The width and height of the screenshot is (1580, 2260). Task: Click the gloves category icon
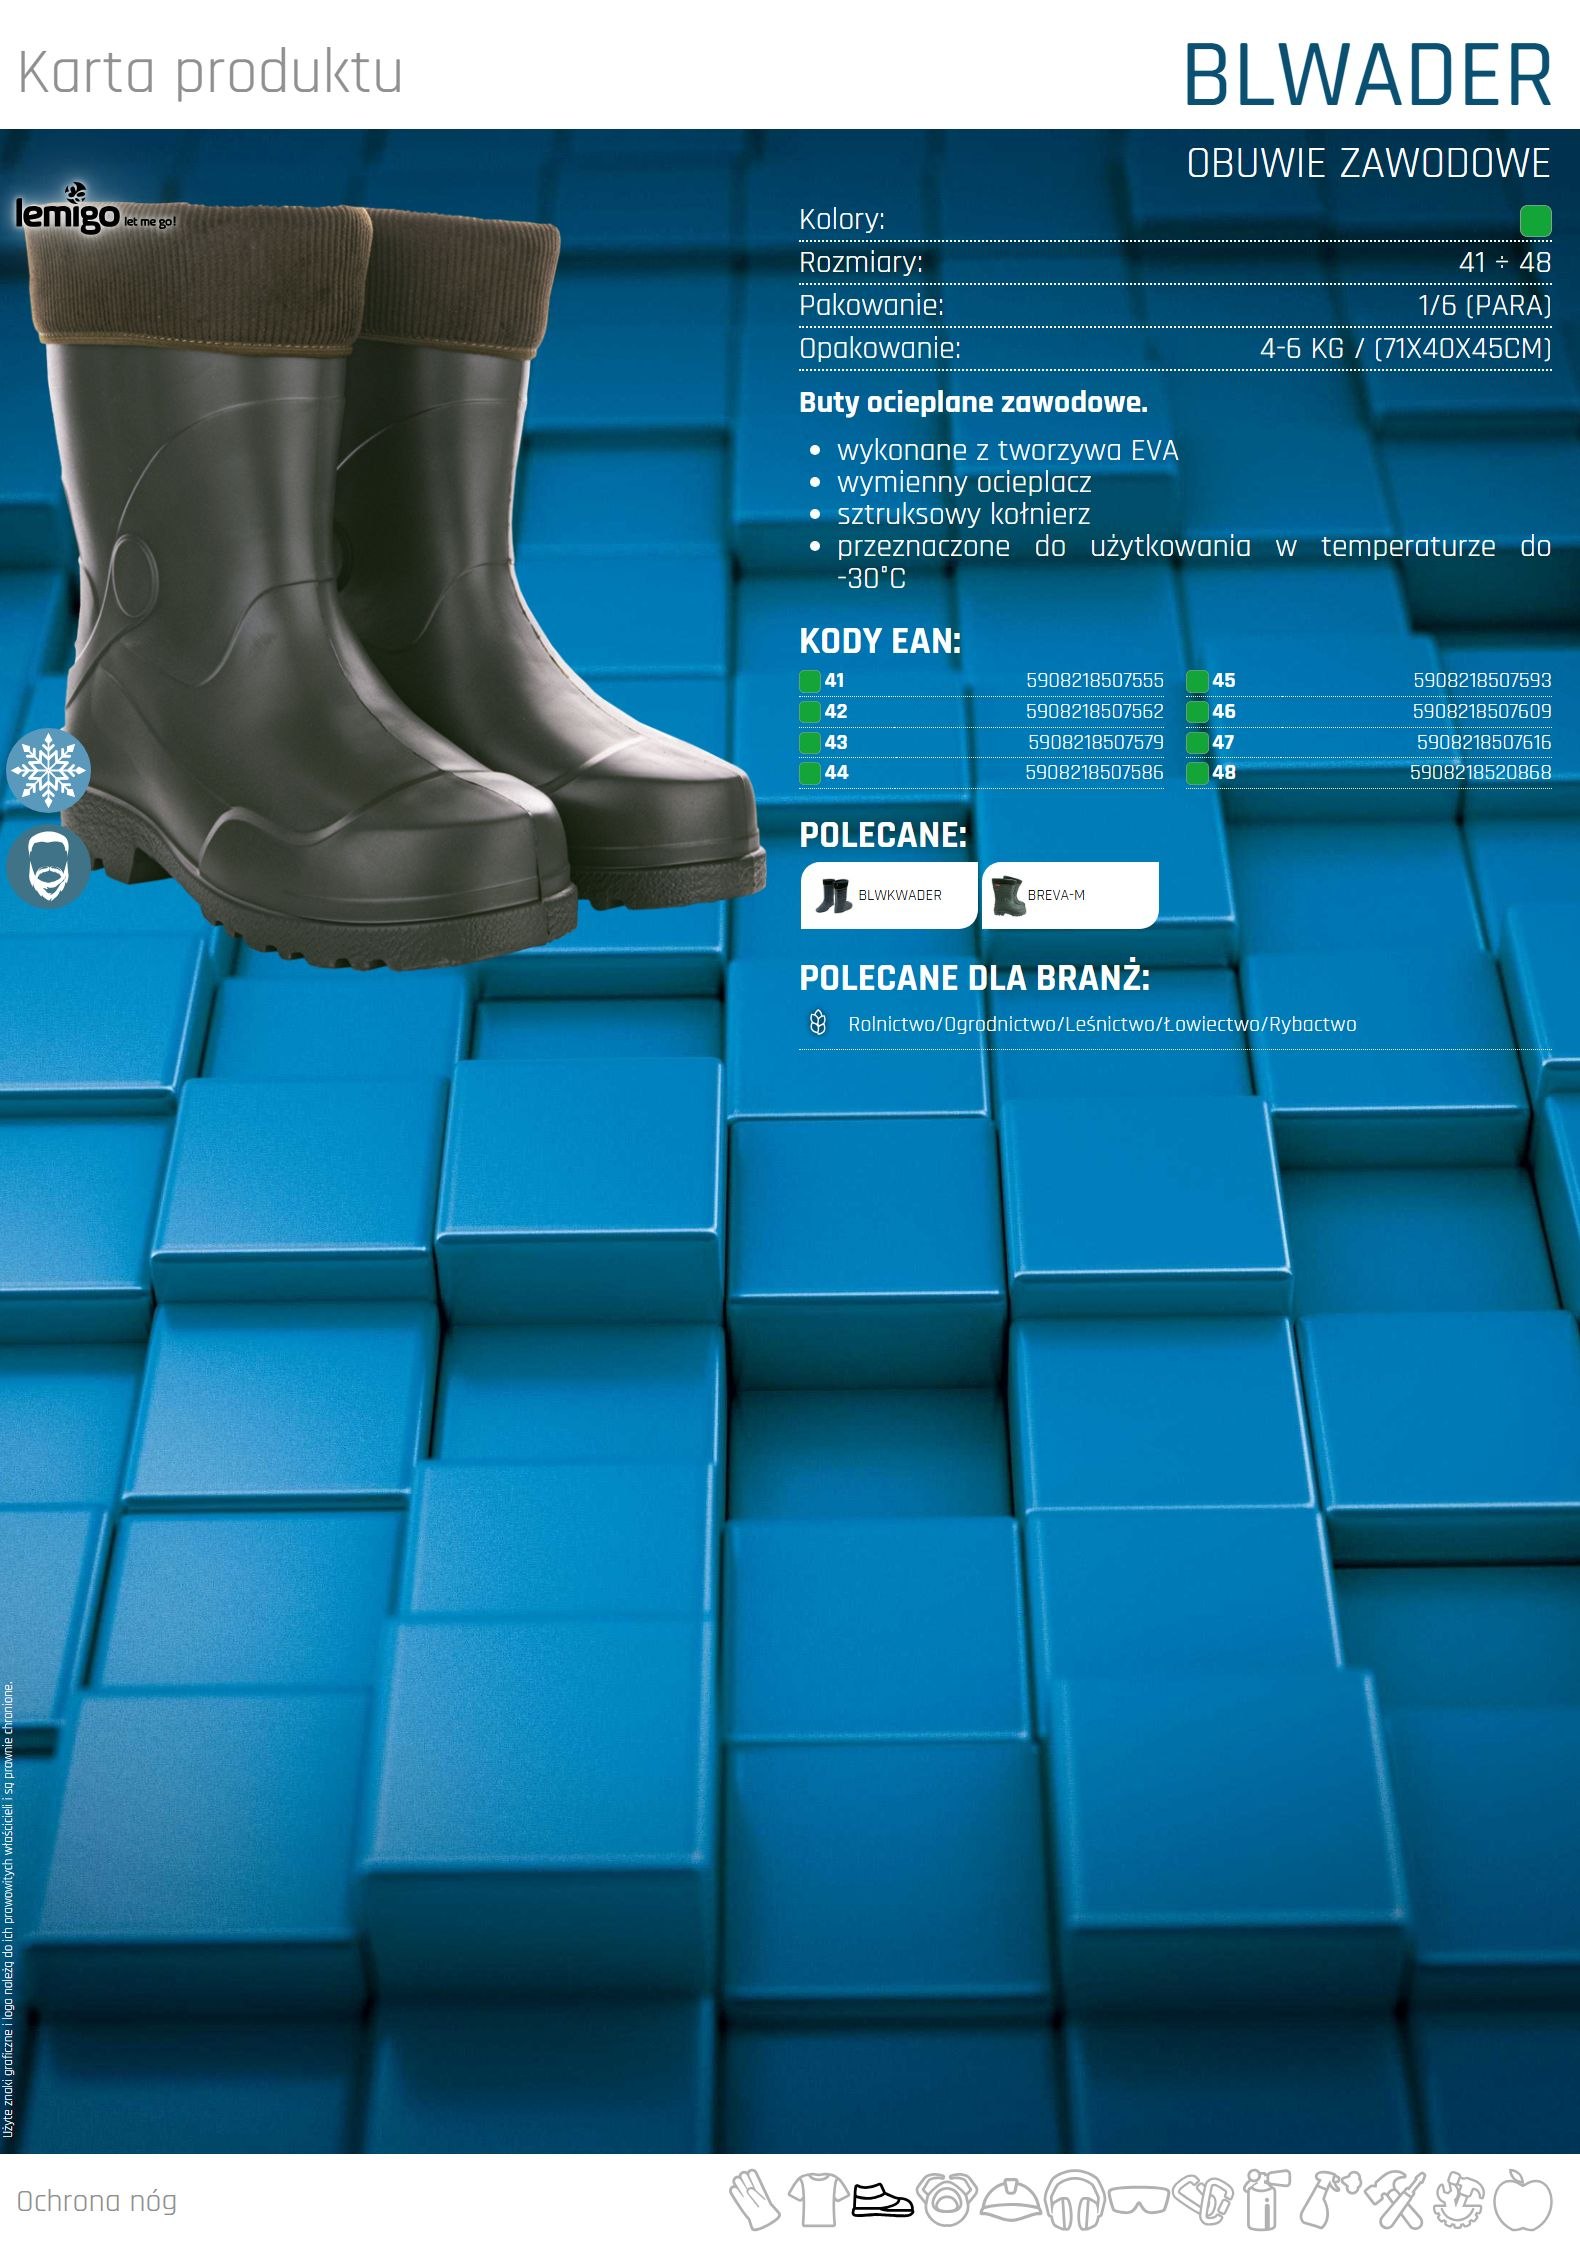point(754,2199)
